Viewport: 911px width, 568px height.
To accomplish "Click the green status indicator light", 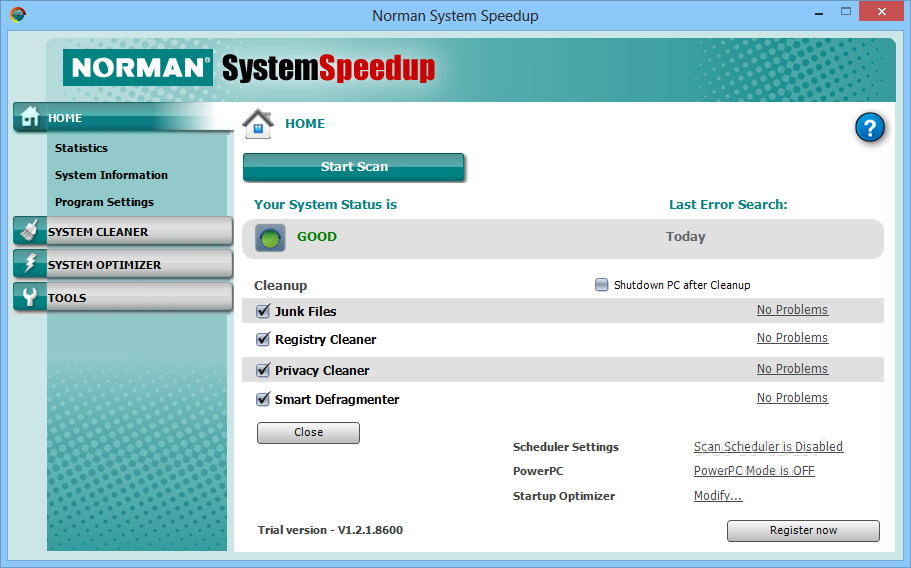I will click(270, 238).
